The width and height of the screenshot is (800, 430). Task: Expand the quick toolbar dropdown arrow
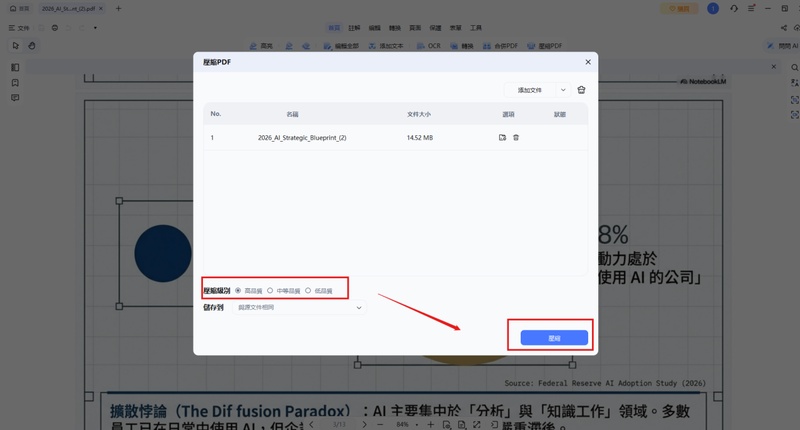click(95, 28)
